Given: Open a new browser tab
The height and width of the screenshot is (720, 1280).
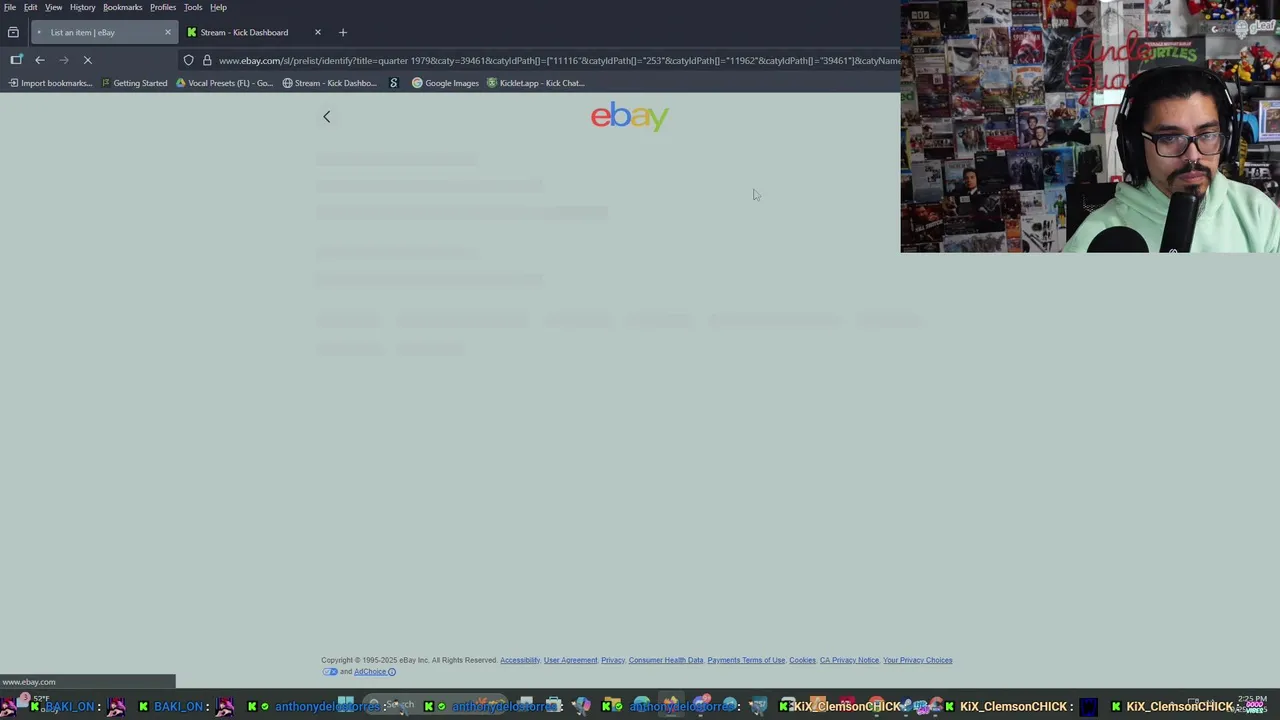Looking at the screenshot, I should point(343,32).
